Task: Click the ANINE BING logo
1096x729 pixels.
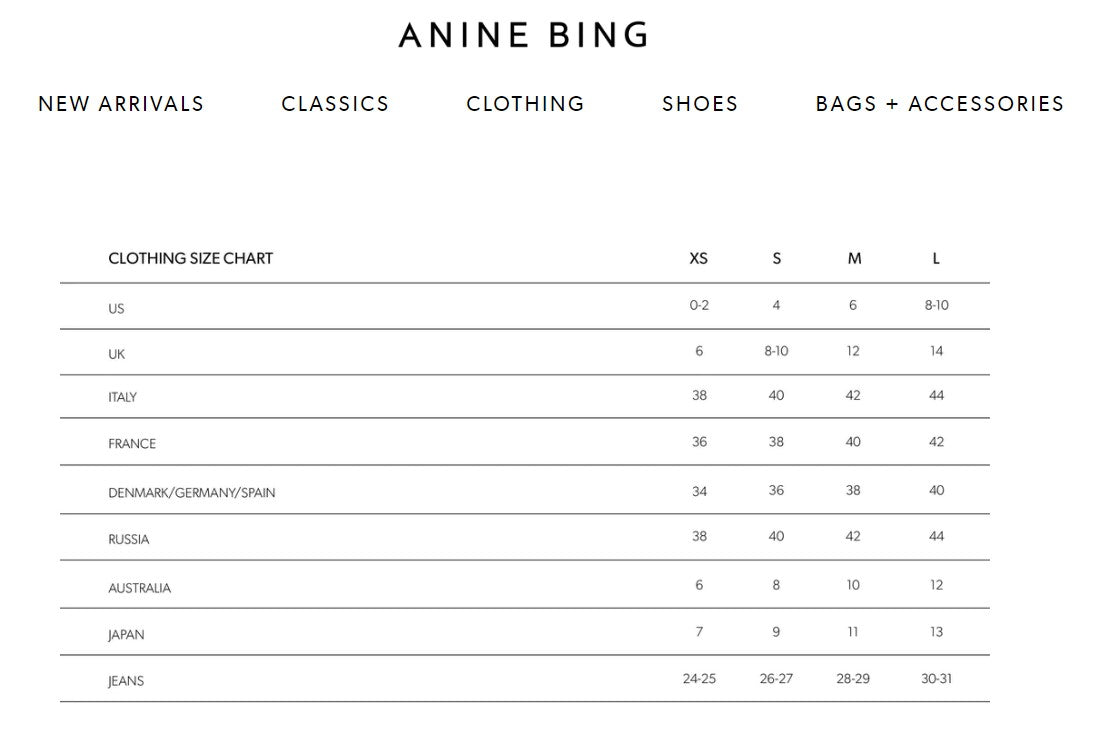Action: click(523, 35)
